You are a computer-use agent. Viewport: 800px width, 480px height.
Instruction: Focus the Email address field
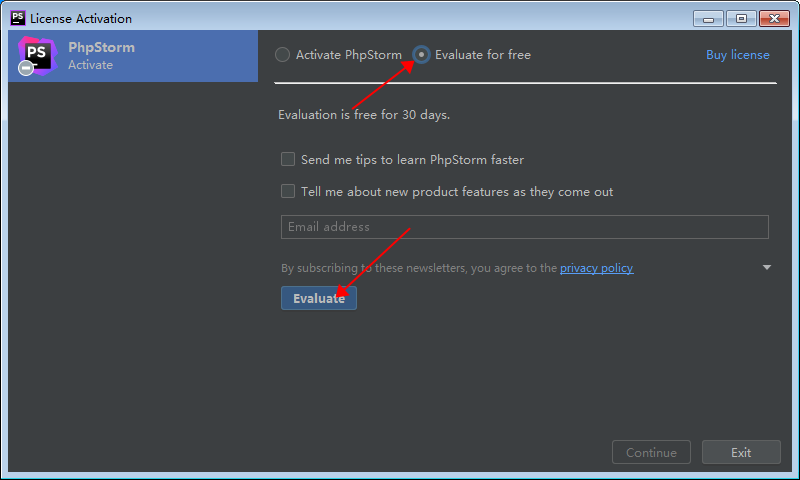524,227
